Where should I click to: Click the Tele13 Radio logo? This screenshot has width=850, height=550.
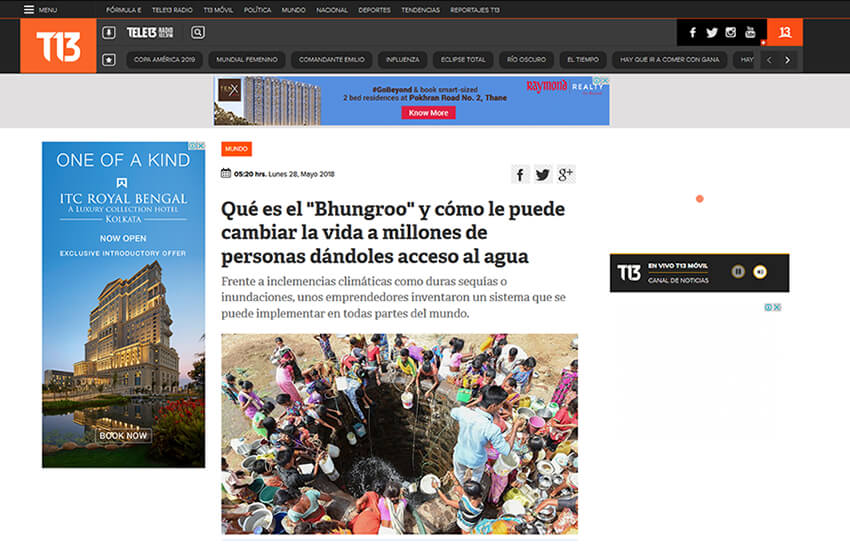coord(150,33)
